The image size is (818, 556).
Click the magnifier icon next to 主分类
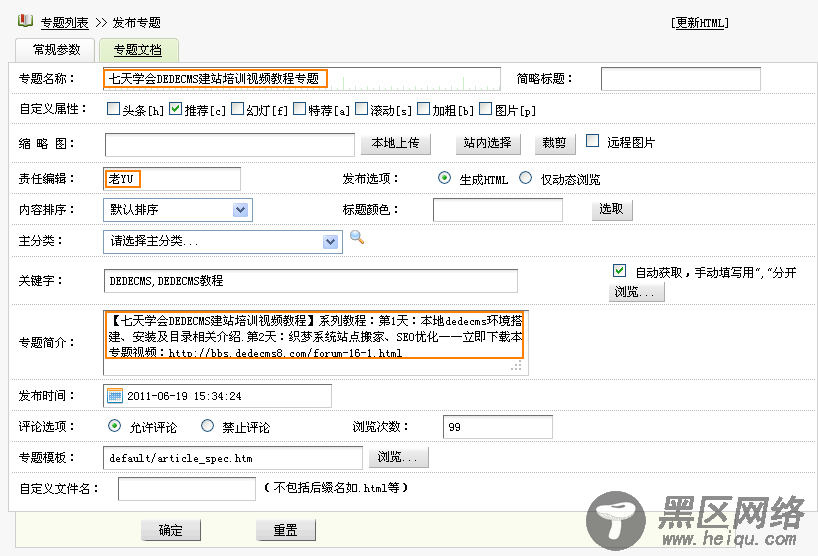click(x=357, y=237)
